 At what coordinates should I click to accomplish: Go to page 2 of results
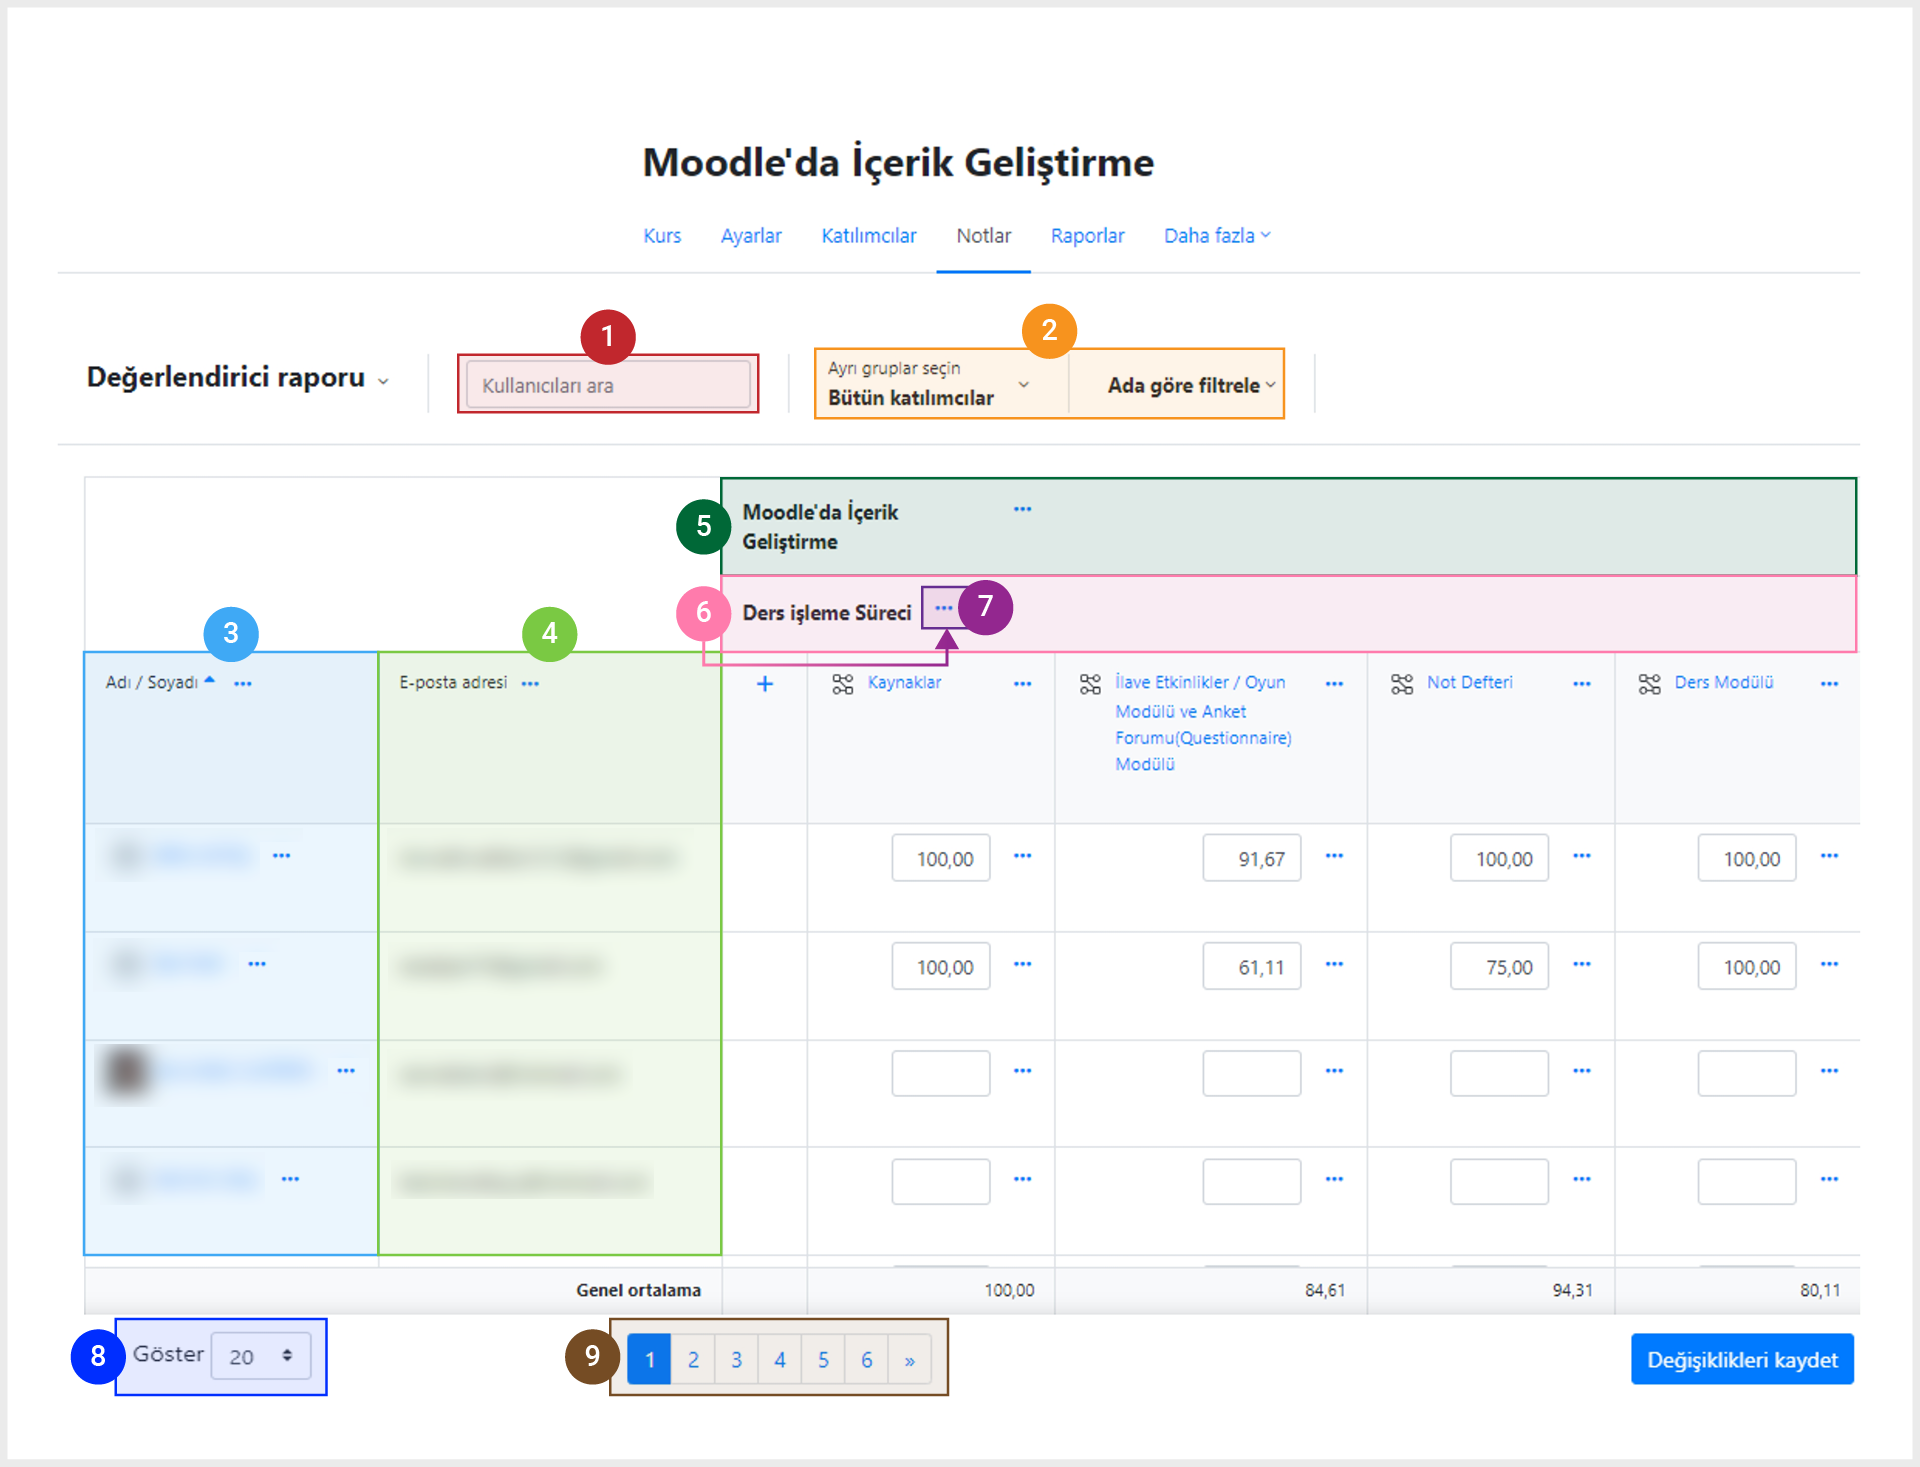click(x=693, y=1360)
